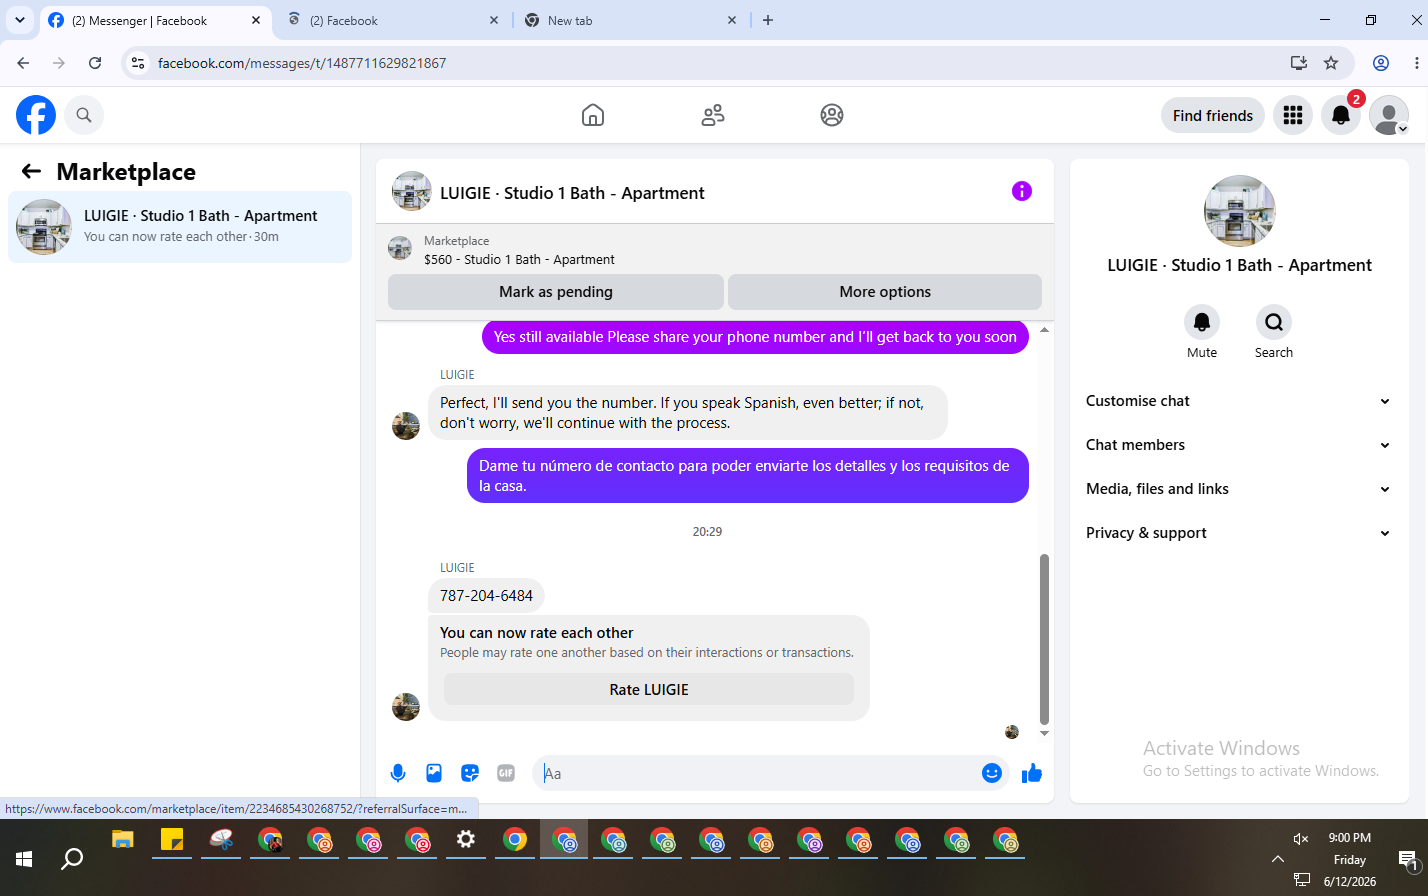
Task: View site information icon beside URL
Action: [x=139, y=63]
